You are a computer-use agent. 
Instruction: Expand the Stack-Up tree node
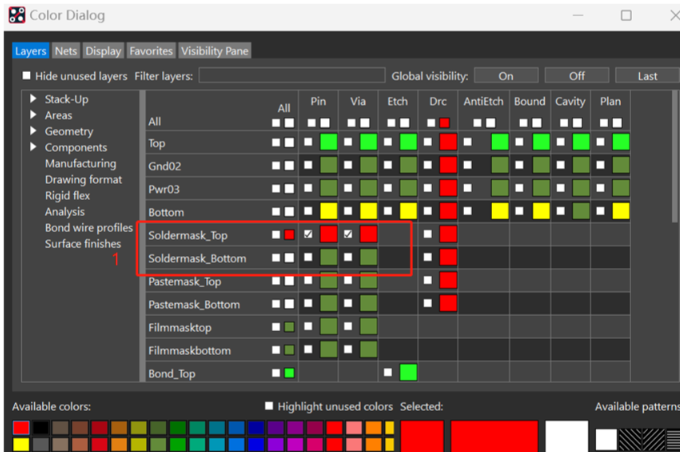point(33,99)
